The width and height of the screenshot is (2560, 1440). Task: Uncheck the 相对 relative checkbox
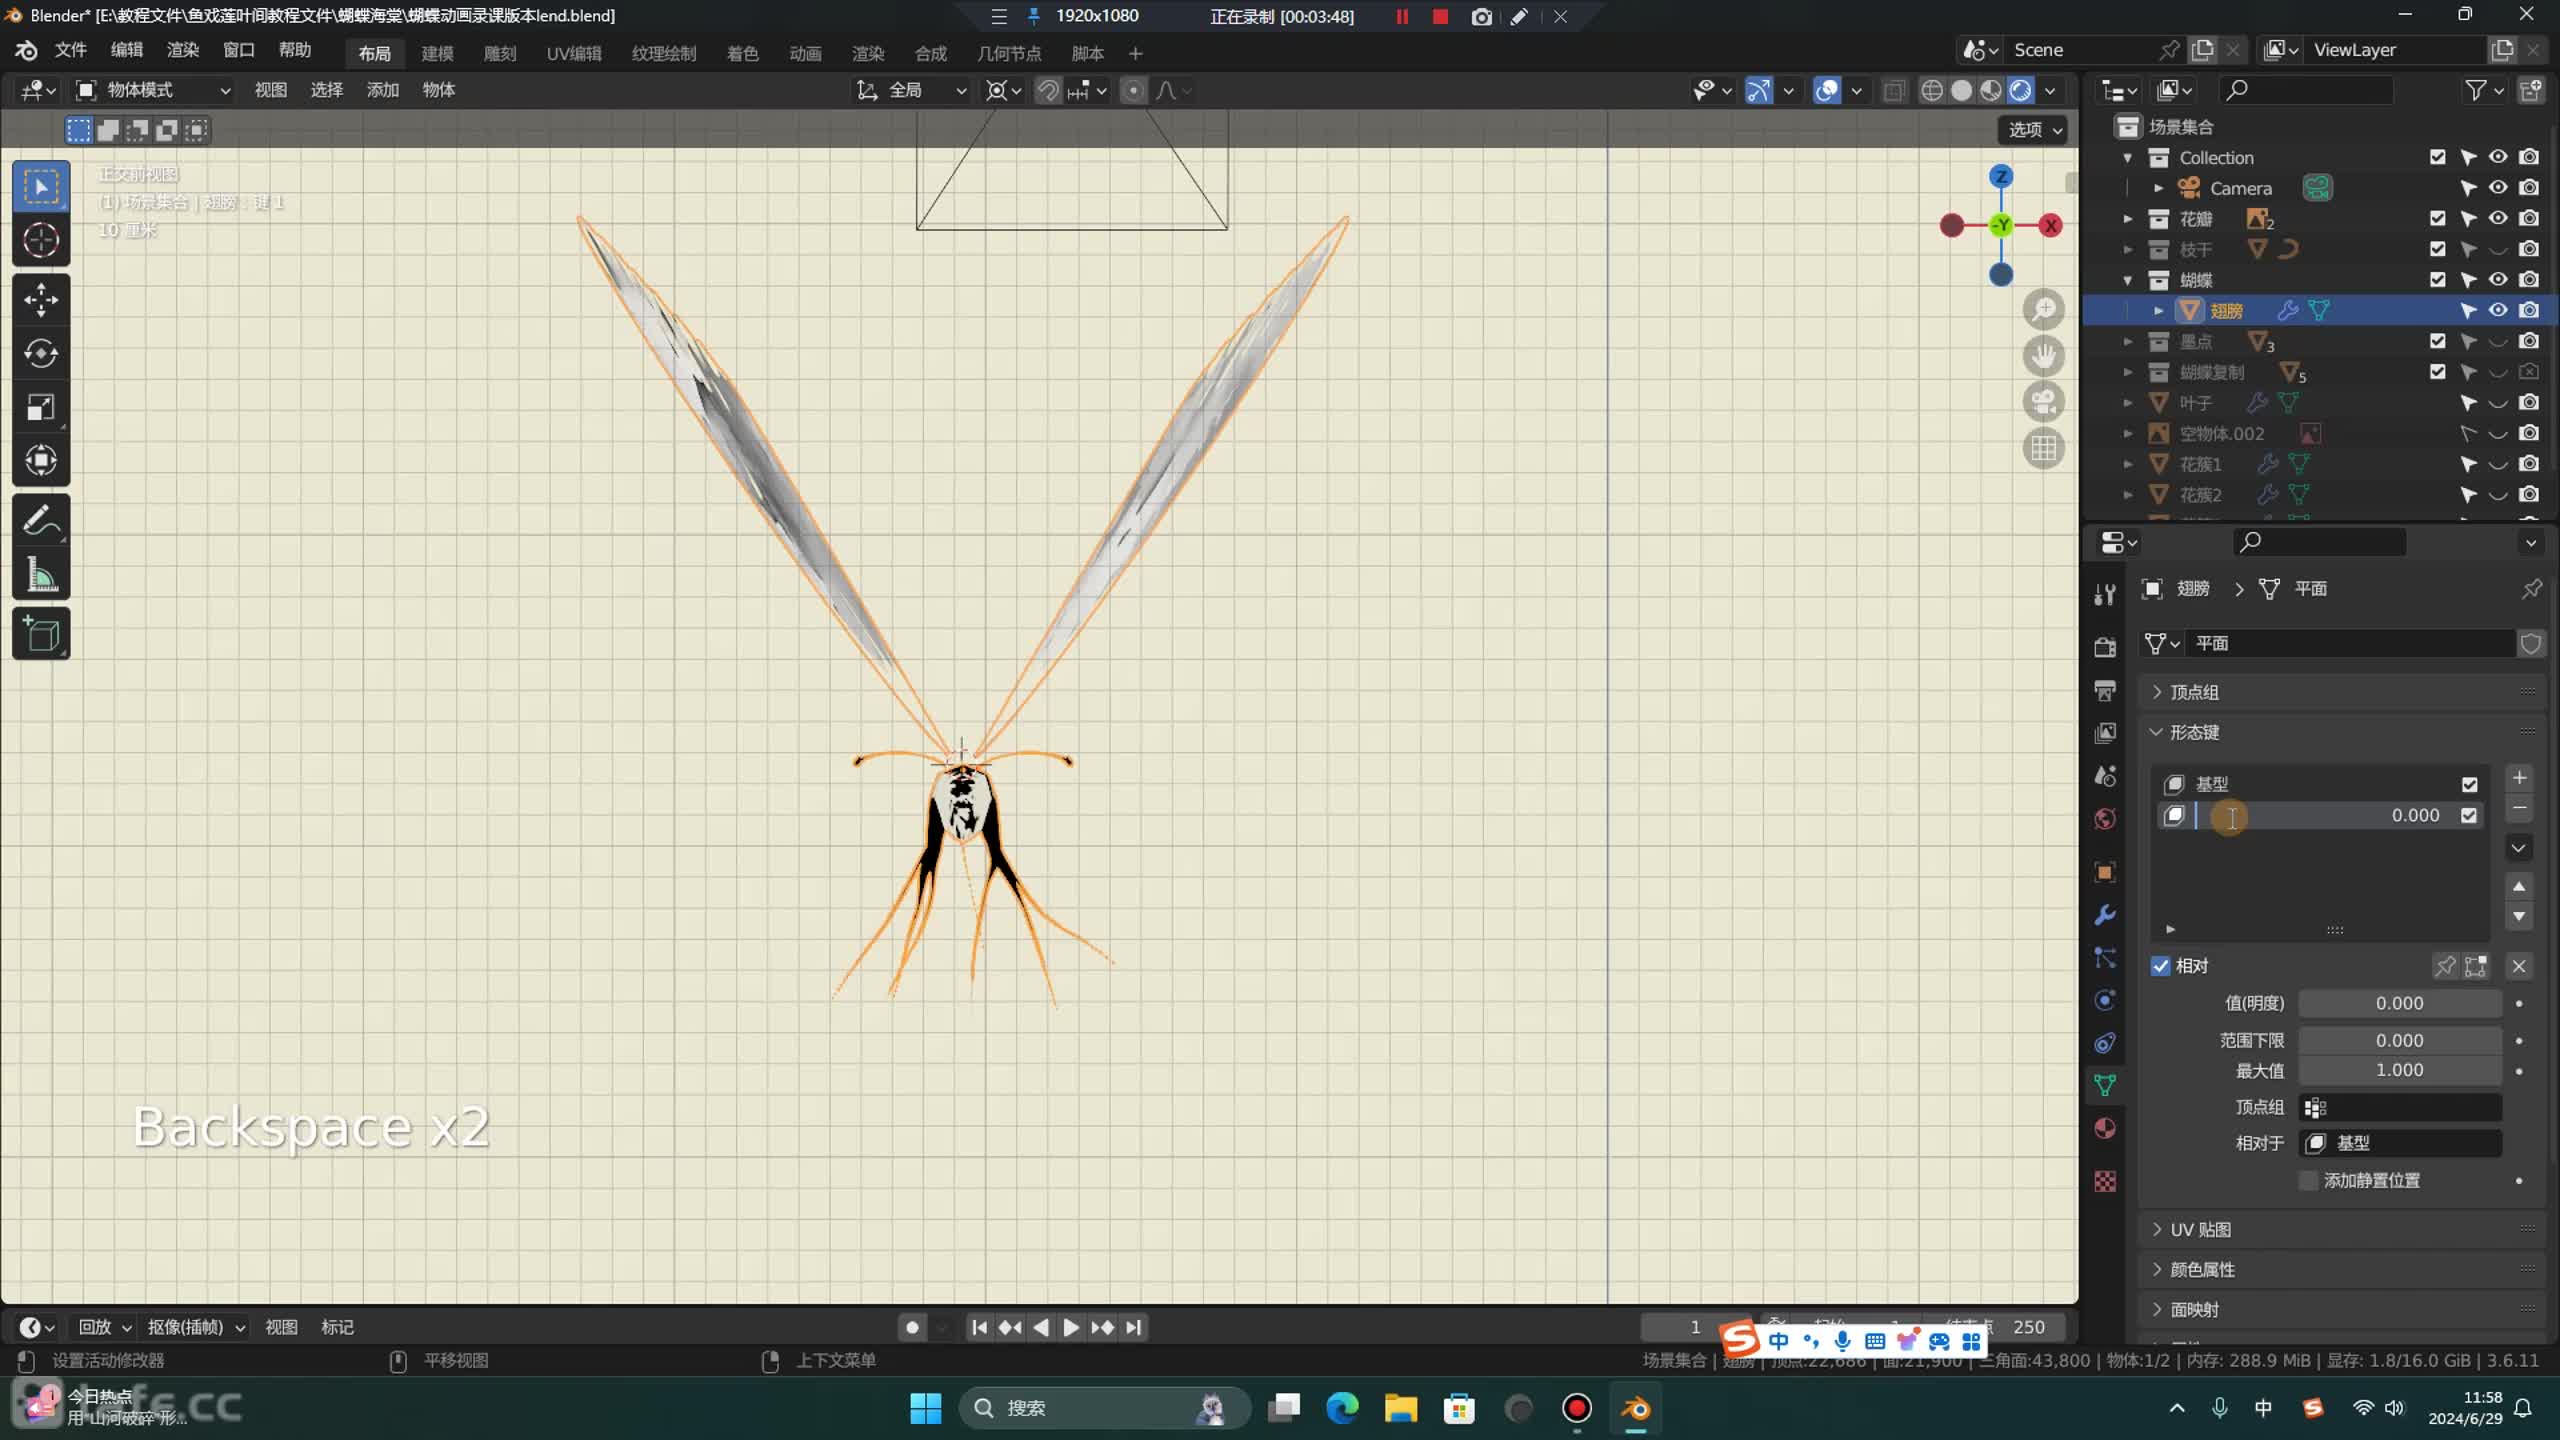click(x=2161, y=966)
